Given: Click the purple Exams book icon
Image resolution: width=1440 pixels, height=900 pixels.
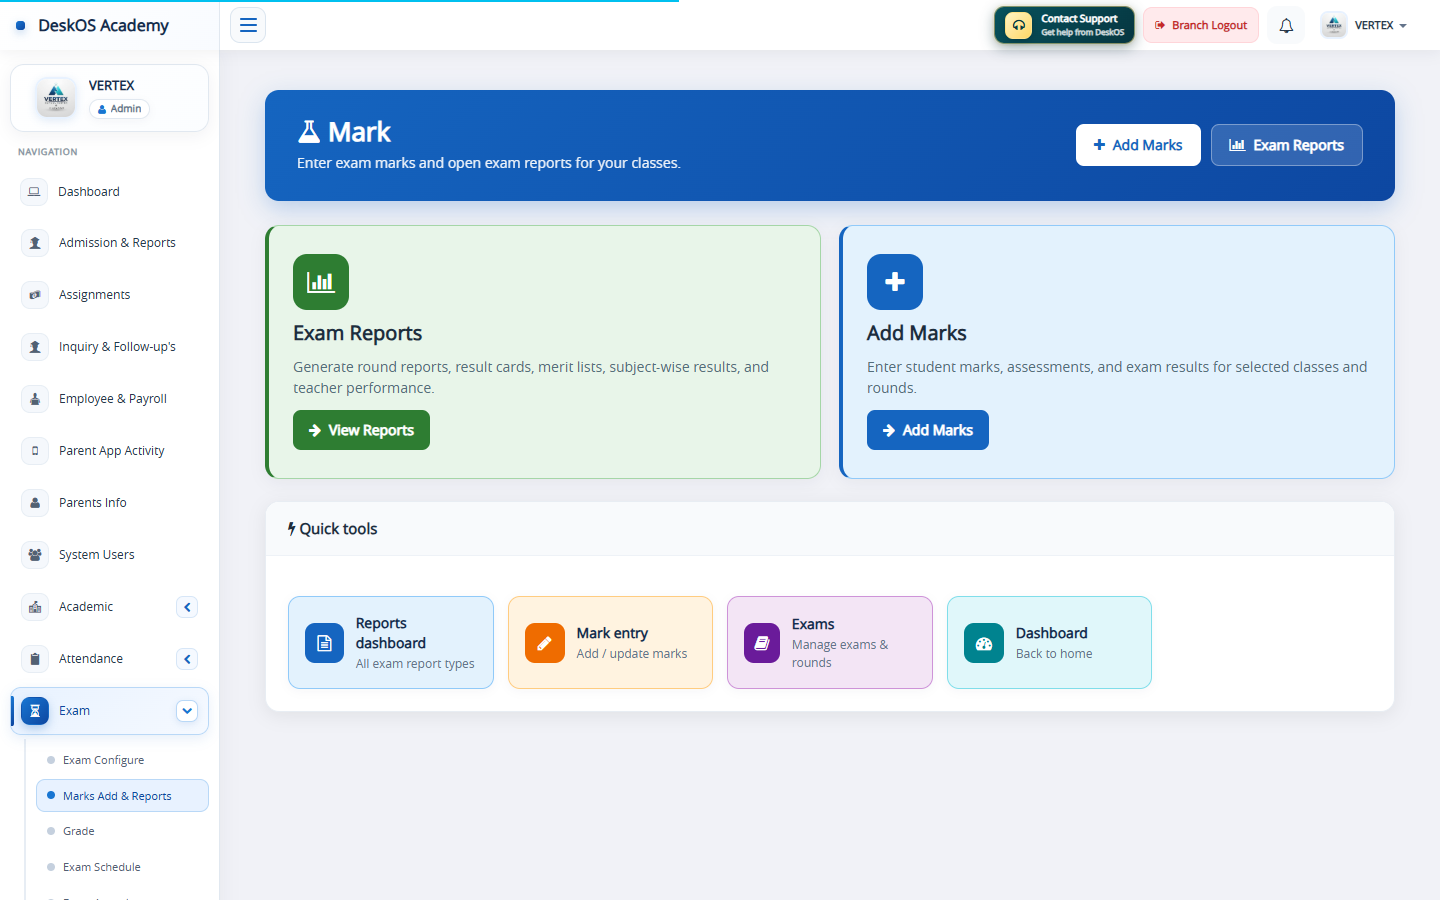Looking at the screenshot, I should click(762, 643).
